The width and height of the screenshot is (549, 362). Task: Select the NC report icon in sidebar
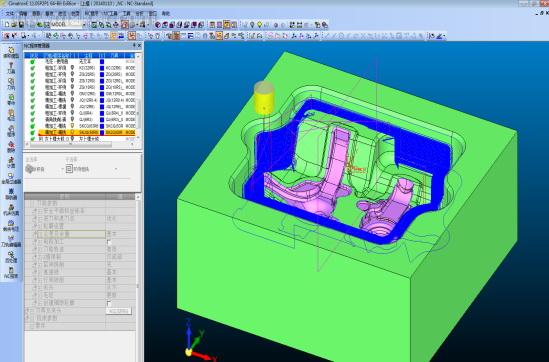[x=11, y=273]
